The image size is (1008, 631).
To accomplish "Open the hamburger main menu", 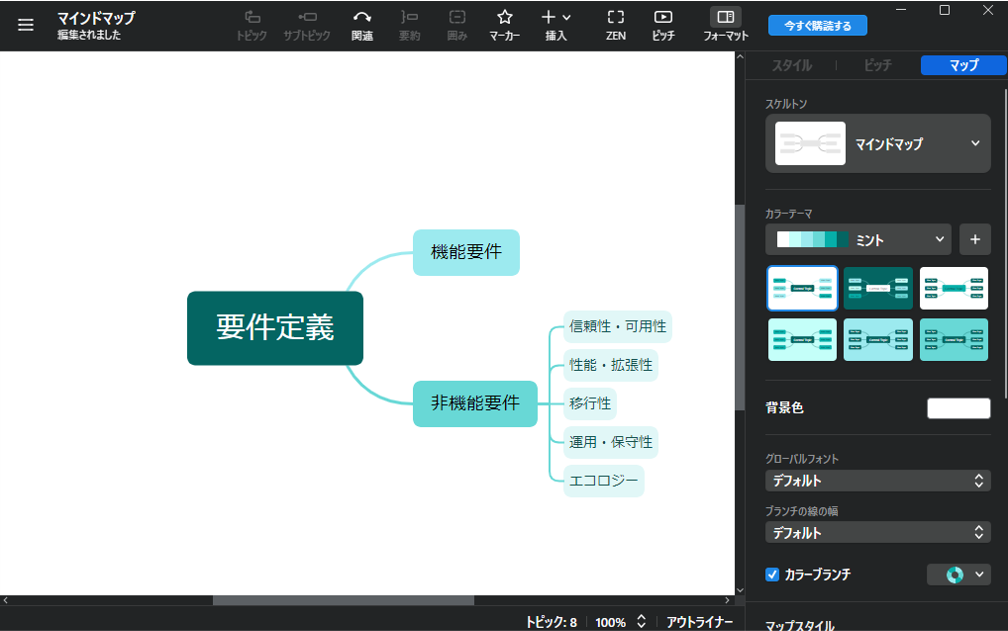I will tap(26, 25).
